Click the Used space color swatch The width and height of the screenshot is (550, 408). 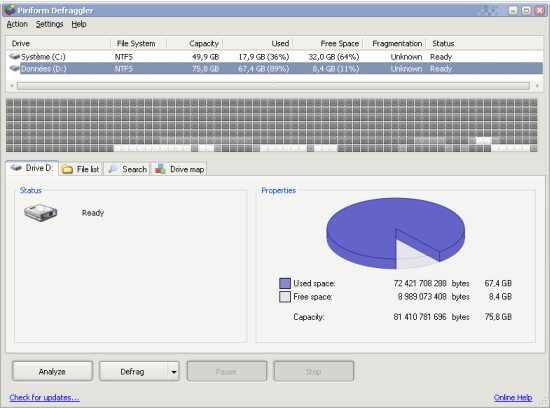pyautogui.click(x=285, y=283)
